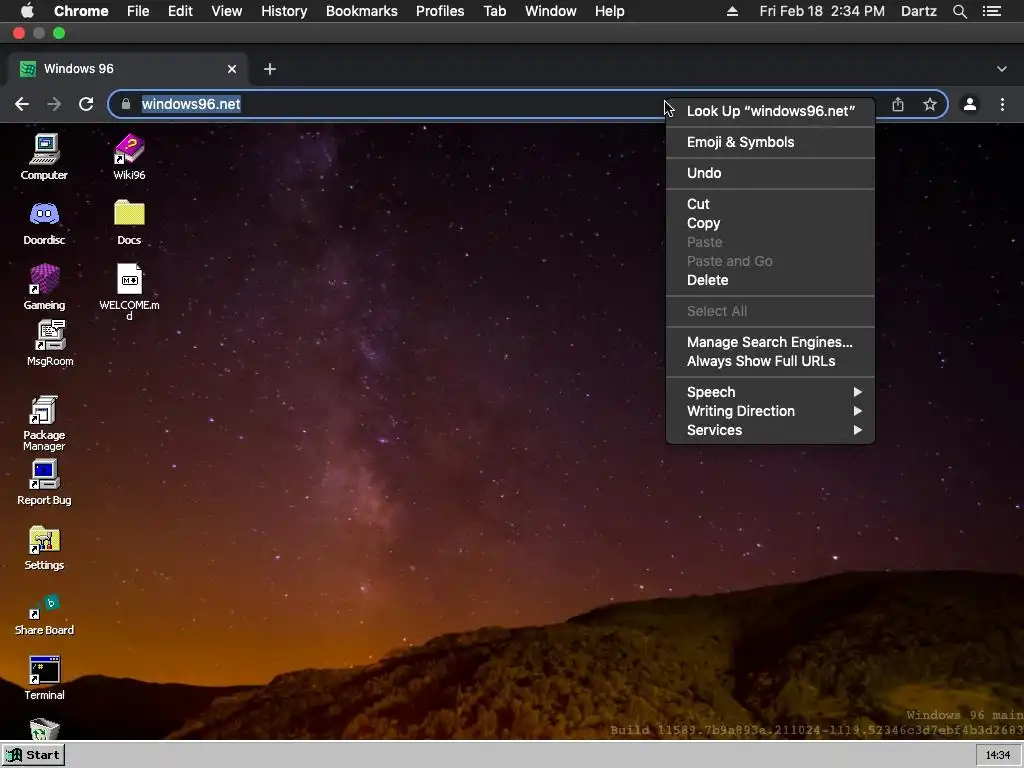
Task: Open the Chrome profile avatar button
Action: 970,104
